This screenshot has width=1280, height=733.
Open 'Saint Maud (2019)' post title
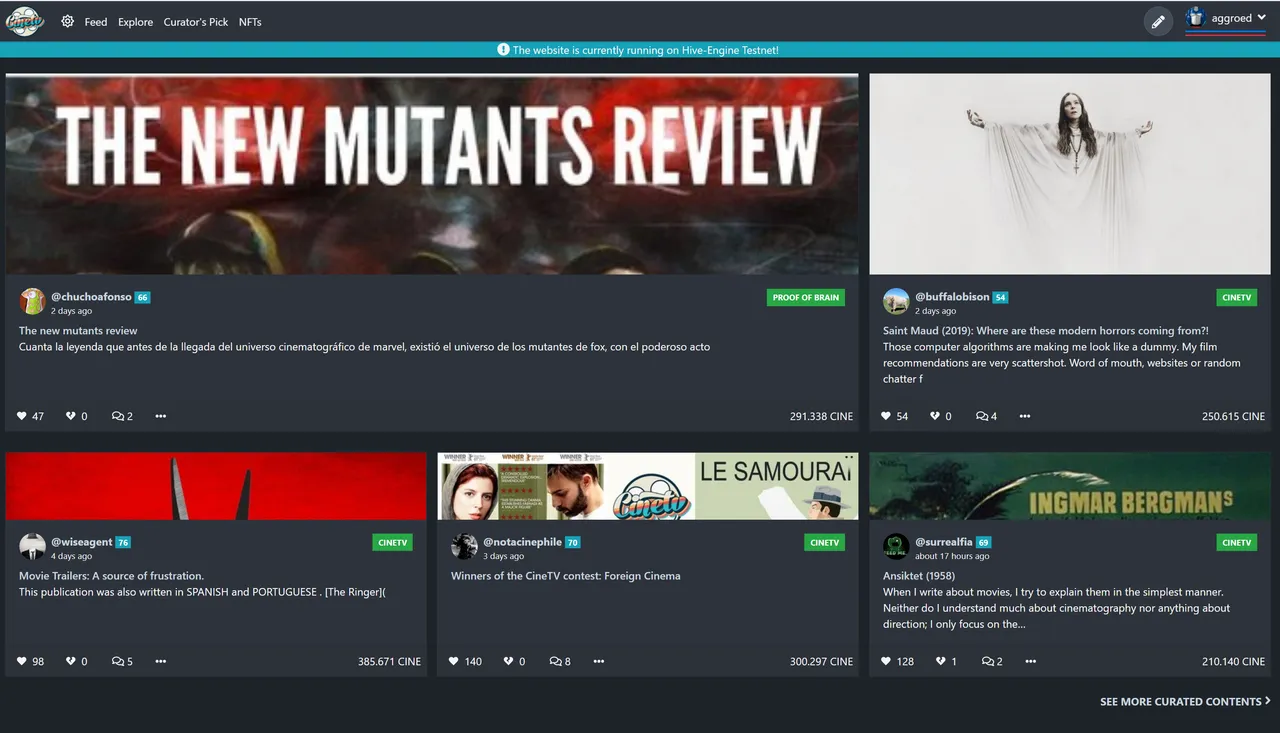pos(1046,331)
